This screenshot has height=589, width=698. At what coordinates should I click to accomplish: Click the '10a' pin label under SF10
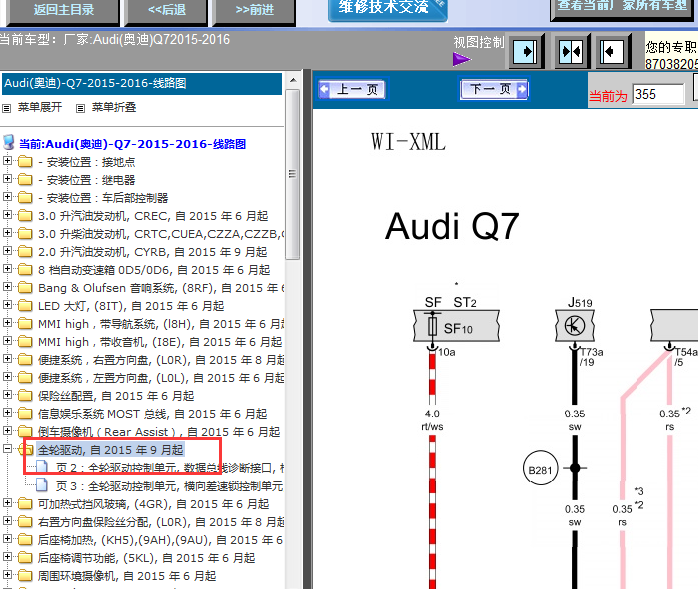(446, 352)
